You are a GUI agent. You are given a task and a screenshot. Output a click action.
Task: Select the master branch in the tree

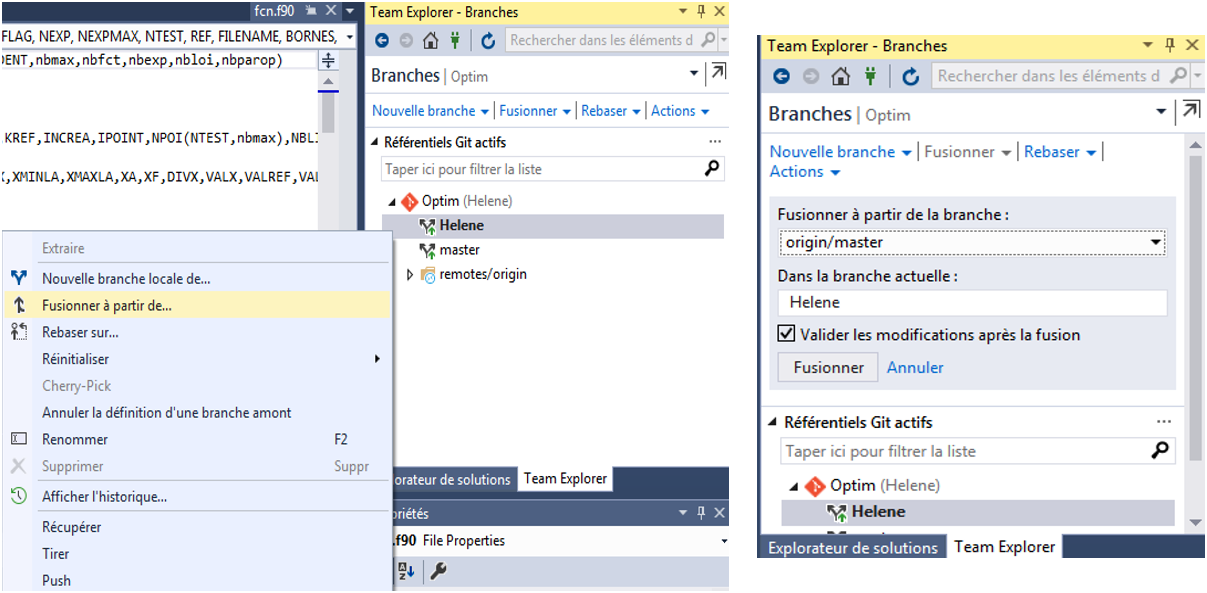pyautogui.click(x=459, y=250)
